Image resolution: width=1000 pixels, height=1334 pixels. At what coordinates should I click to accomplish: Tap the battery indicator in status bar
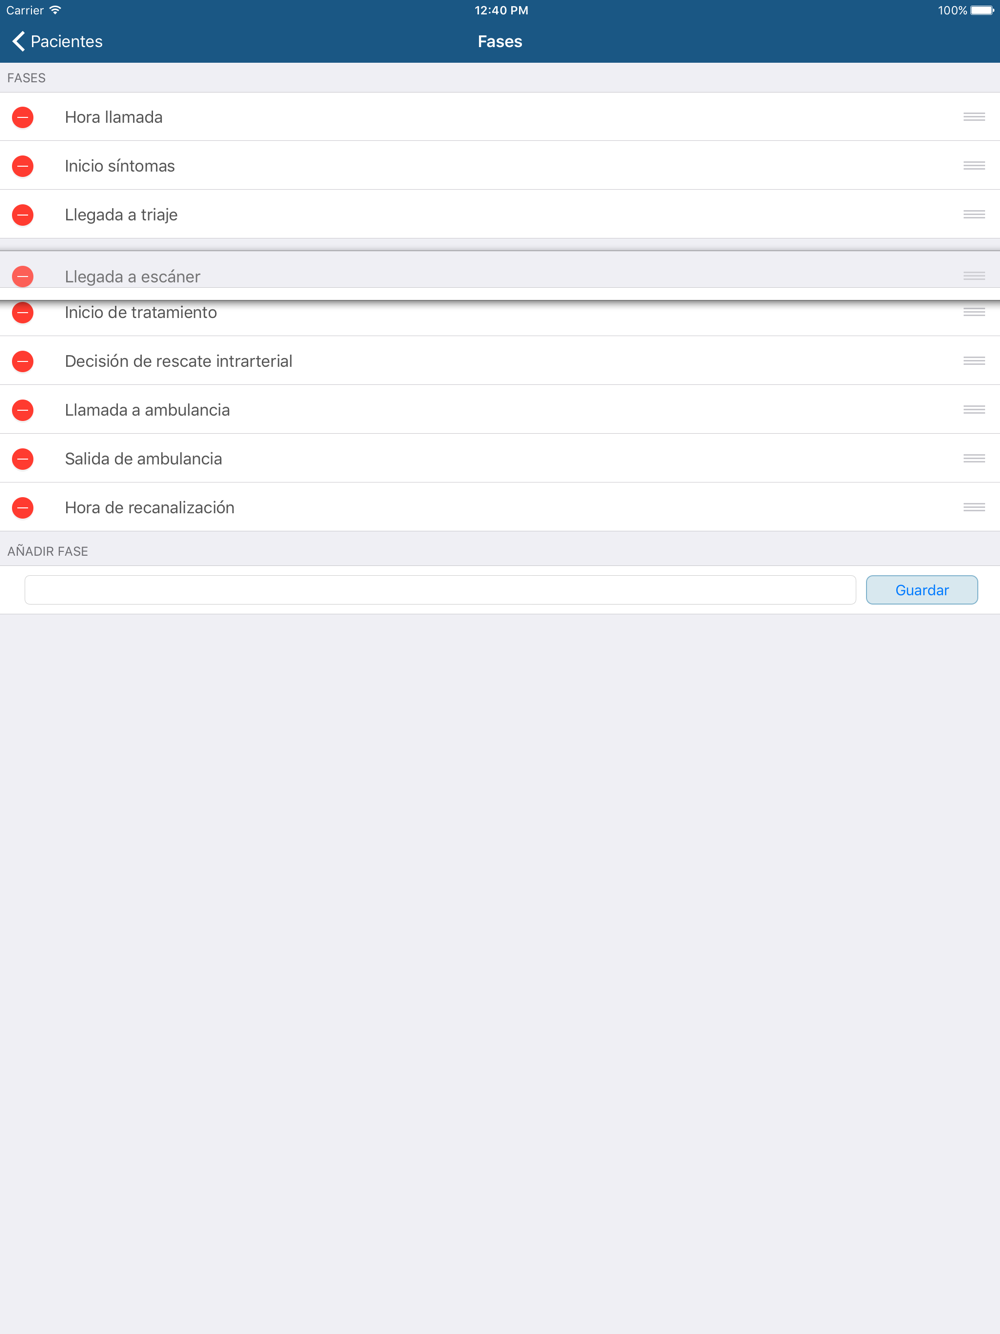982,11
